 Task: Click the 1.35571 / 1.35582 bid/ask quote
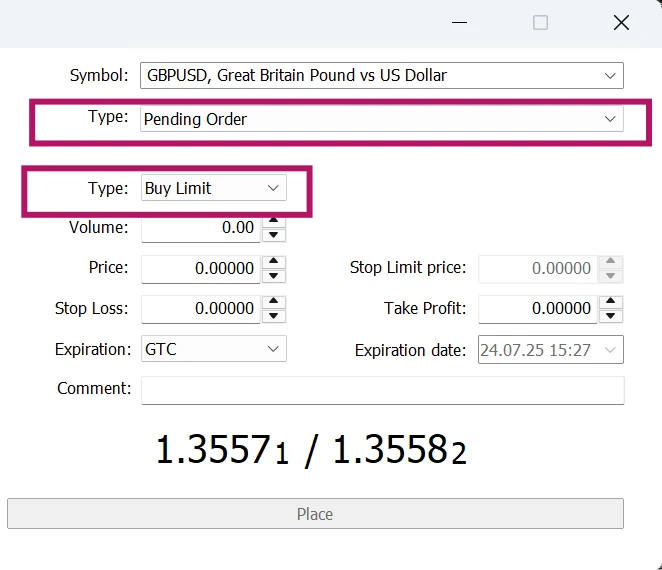311,450
